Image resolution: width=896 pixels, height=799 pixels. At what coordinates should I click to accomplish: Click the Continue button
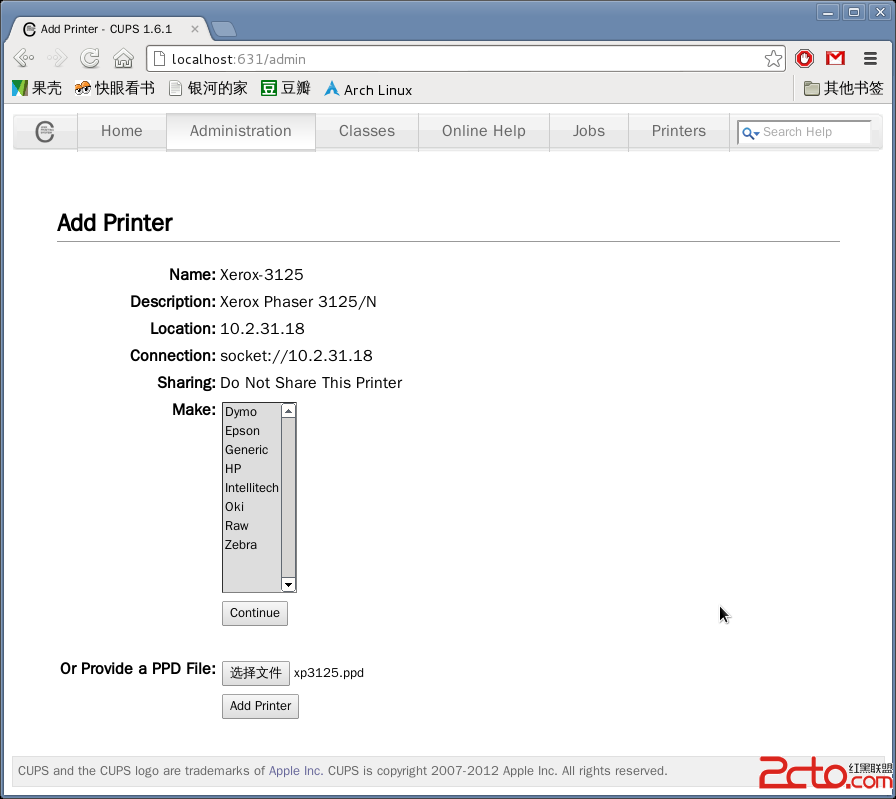[255, 613]
